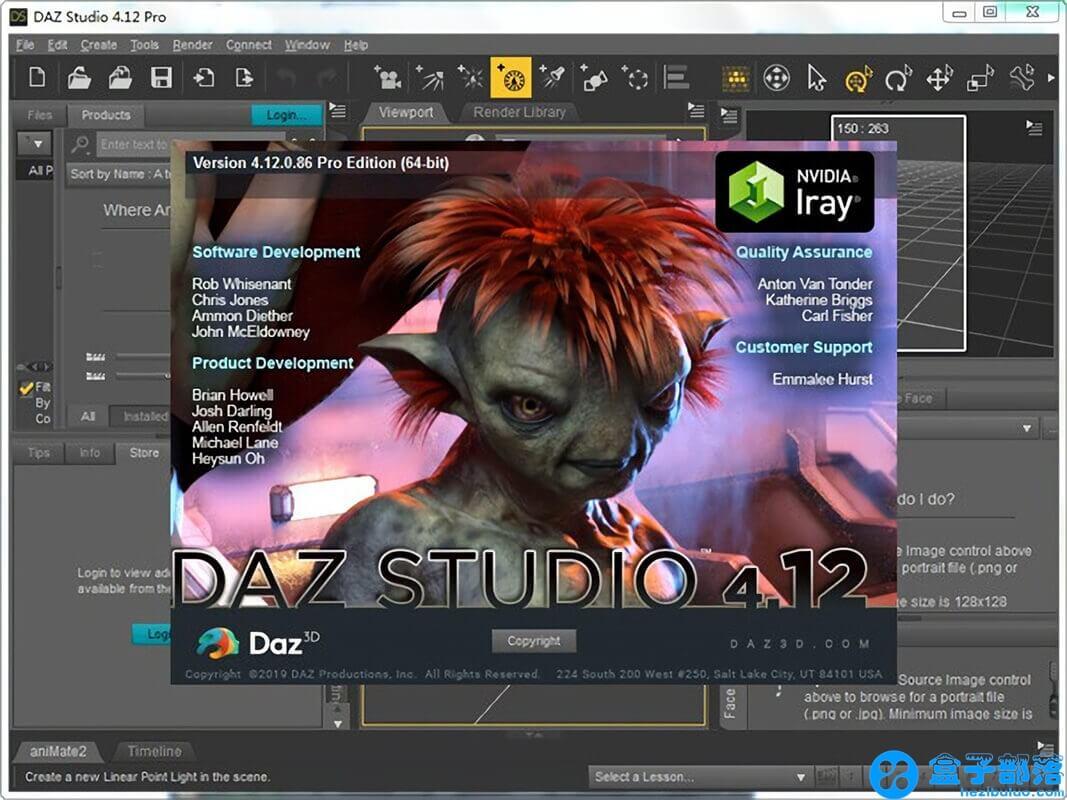This screenshot has height=800, width=1067.
Task: Select the All filter tab
Action: coord(88,416)
